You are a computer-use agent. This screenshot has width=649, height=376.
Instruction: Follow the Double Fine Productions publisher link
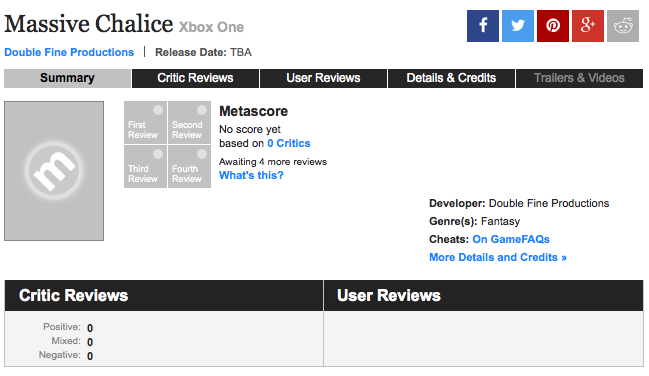click(x=69, y=52)
